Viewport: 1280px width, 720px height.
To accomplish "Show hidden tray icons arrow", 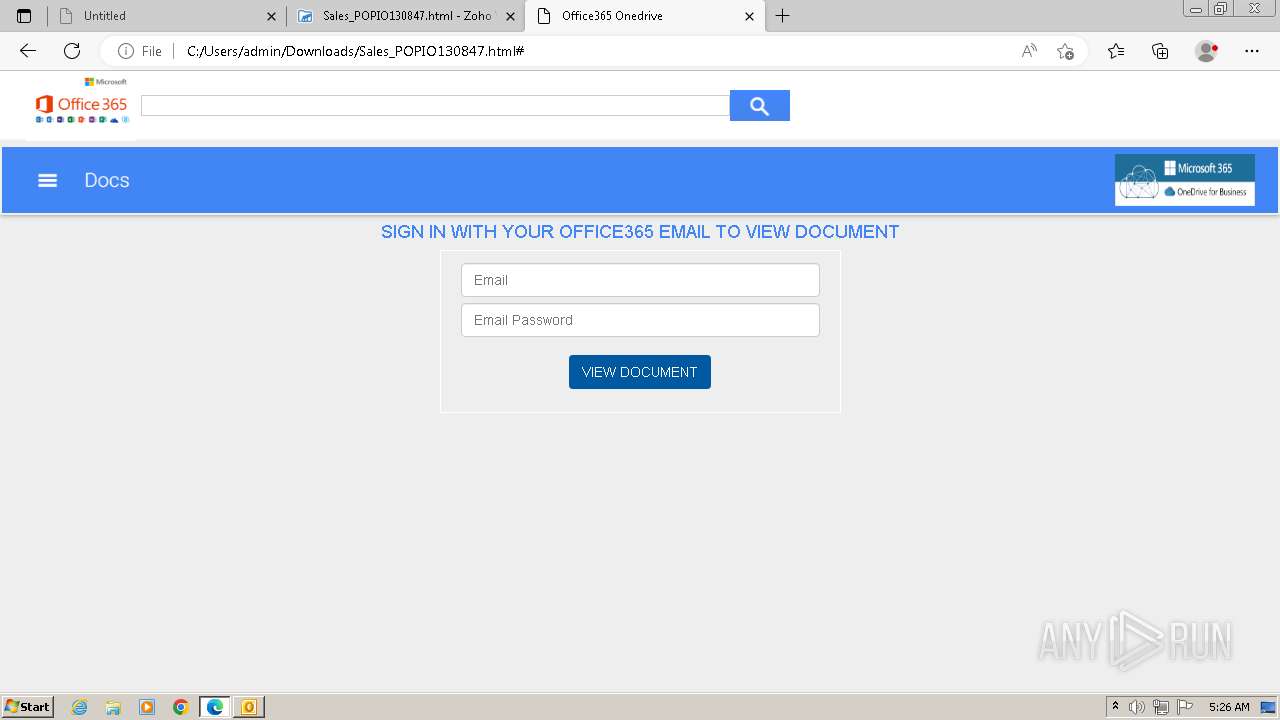I will point(1115,707).
